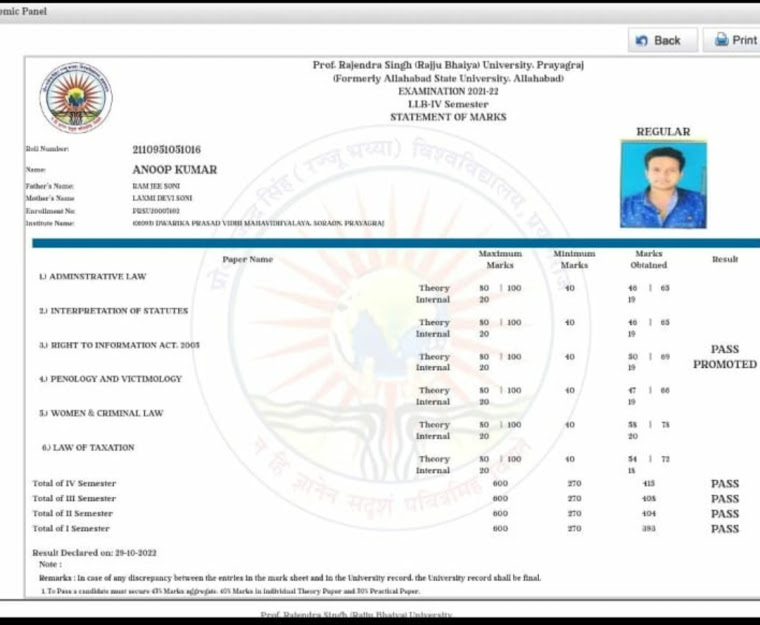Screen dimensions: 760x625
Task: Click the Print button
Action: click(734, 40)
